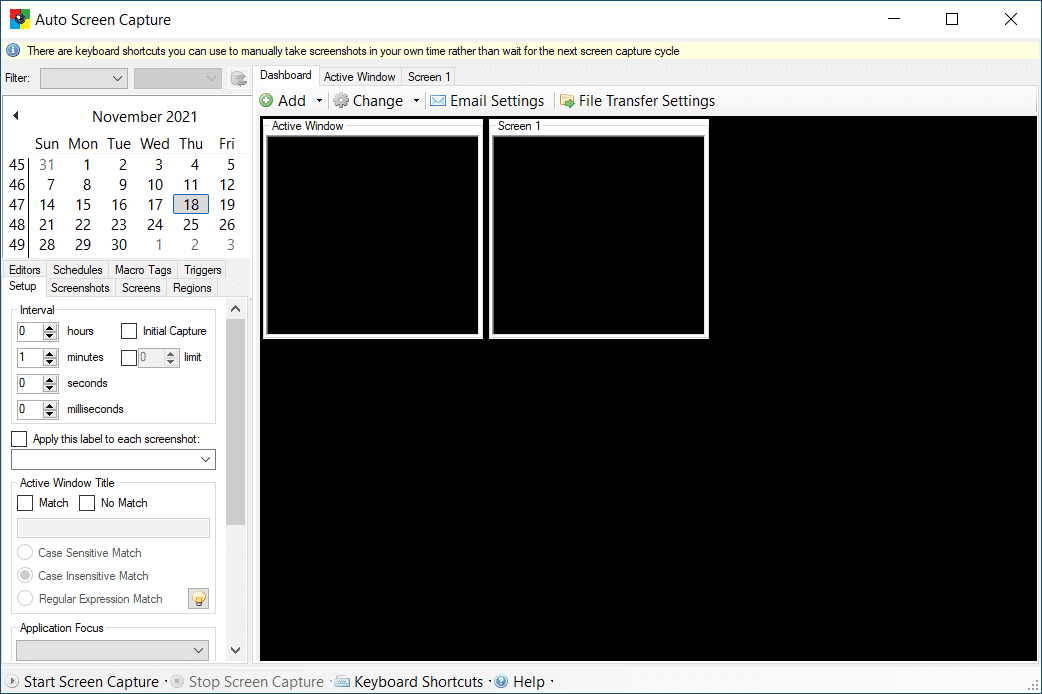The height and width of the screenshot is (694, 1042).
Task: Switch to the Dashboard tab
Action: (x=286, y=75)
